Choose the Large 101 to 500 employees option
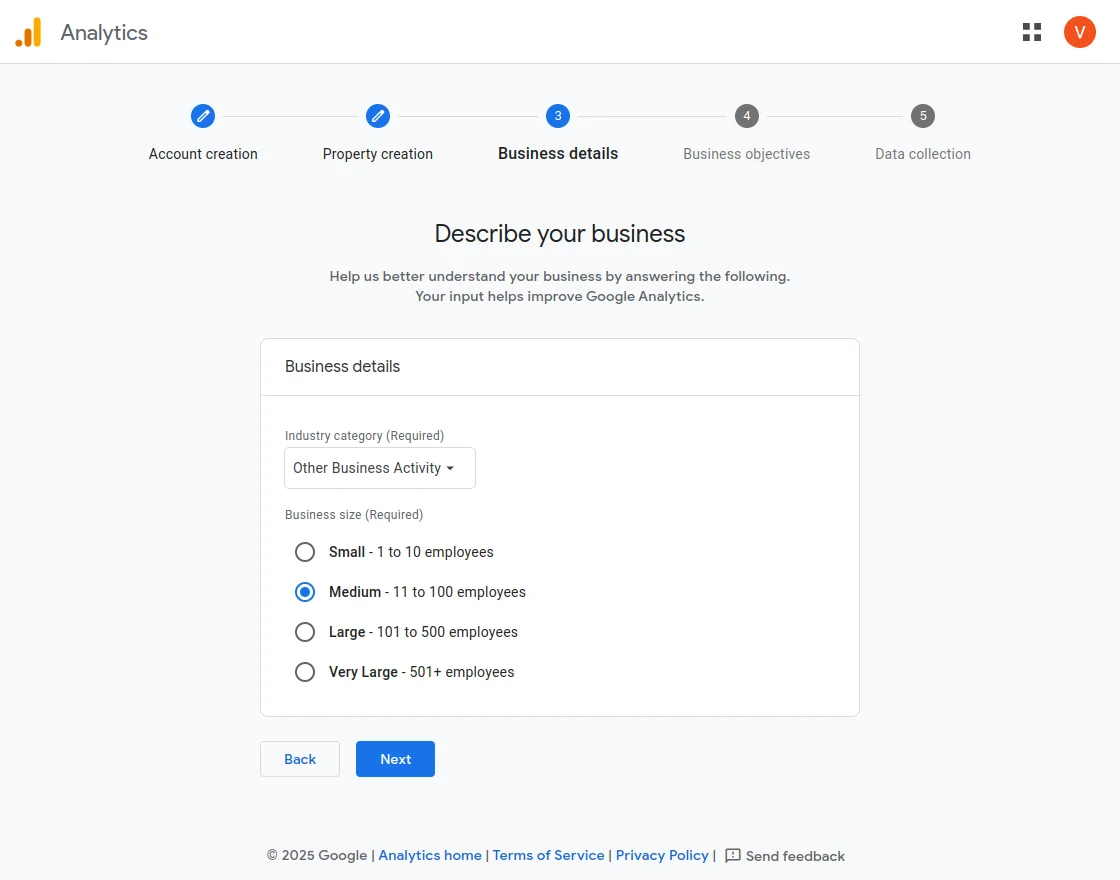 pyautogui.click(x=305, y=632)
